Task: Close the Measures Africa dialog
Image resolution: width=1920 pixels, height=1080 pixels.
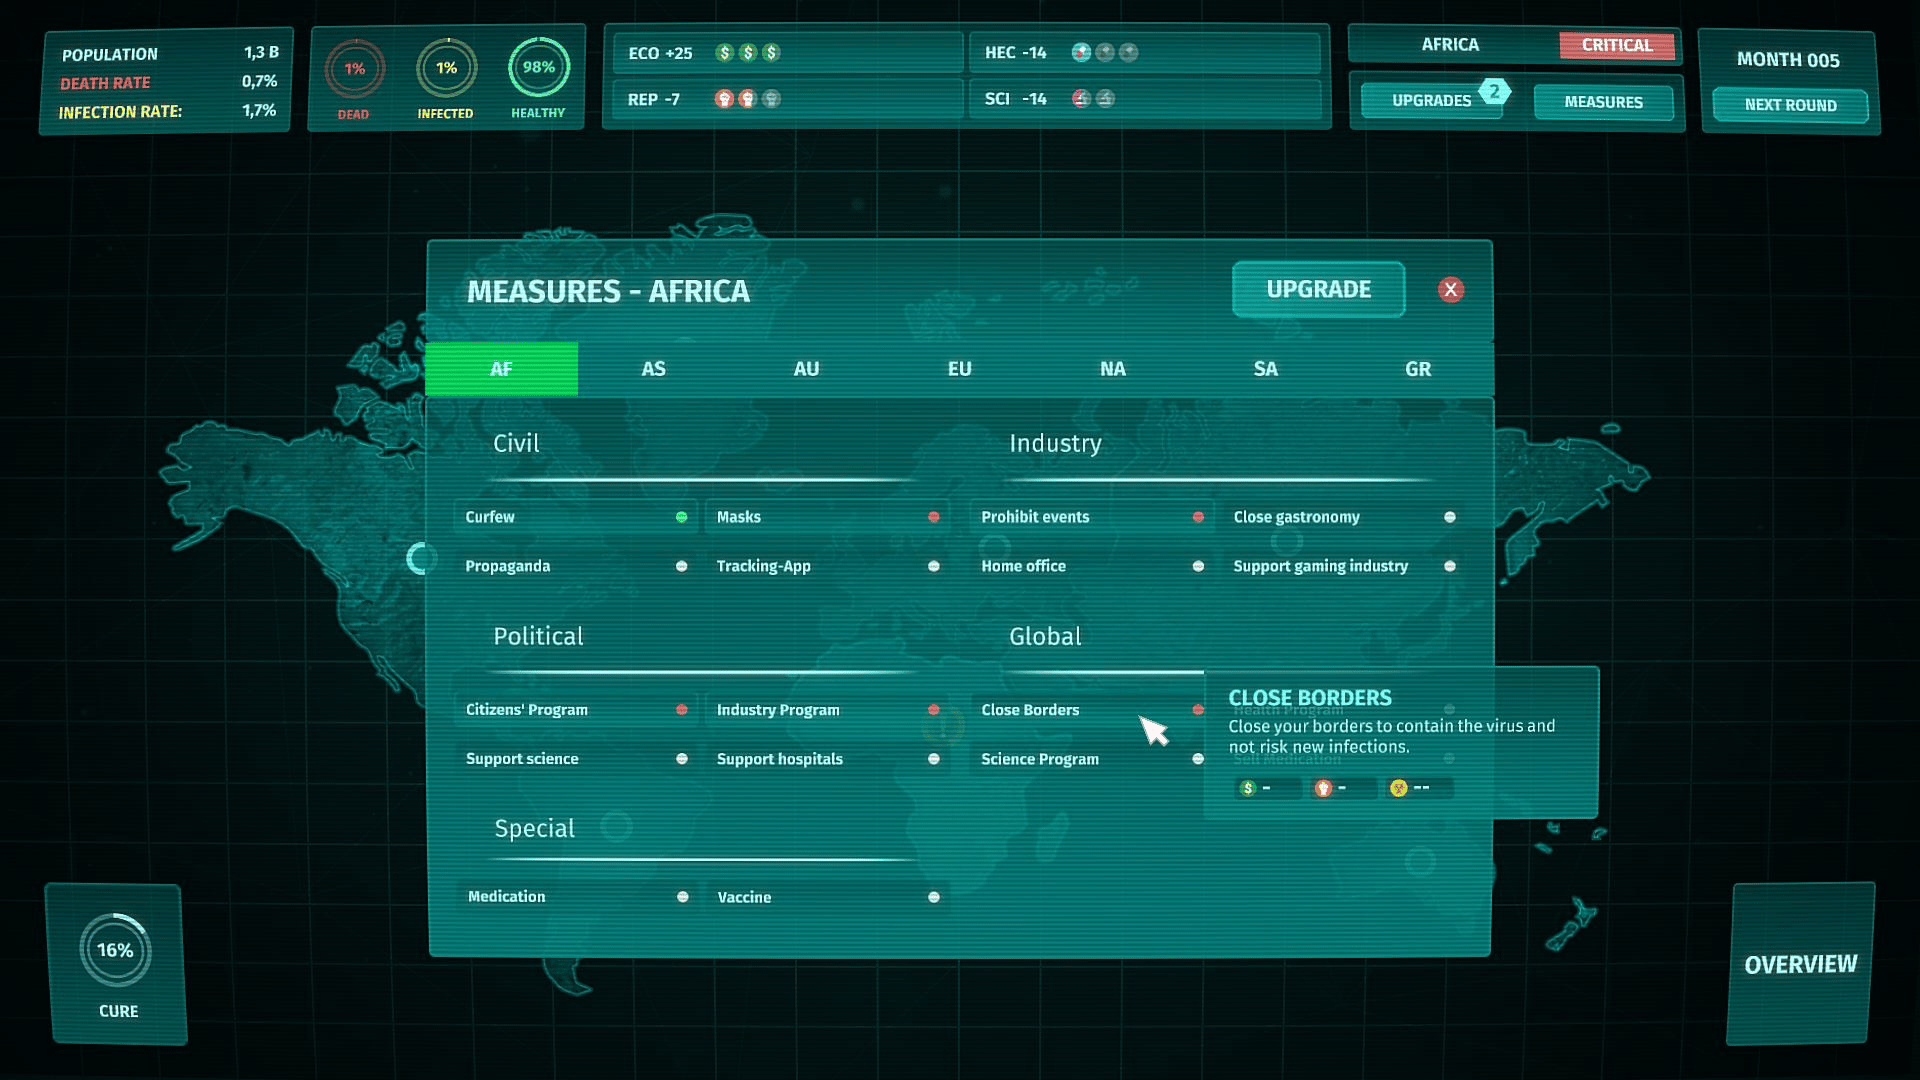Action: [1450, 290]
